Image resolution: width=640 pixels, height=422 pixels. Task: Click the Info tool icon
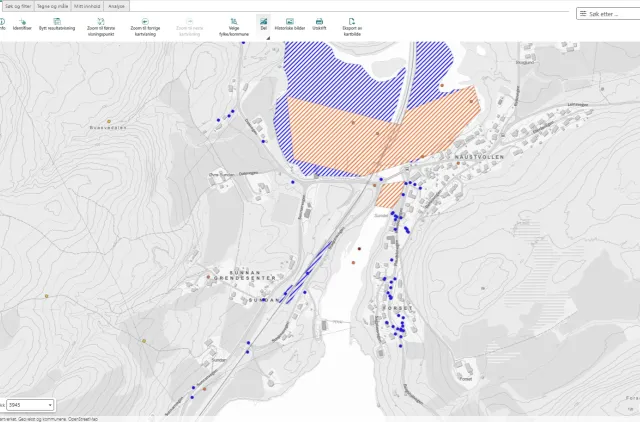[2, 21]
